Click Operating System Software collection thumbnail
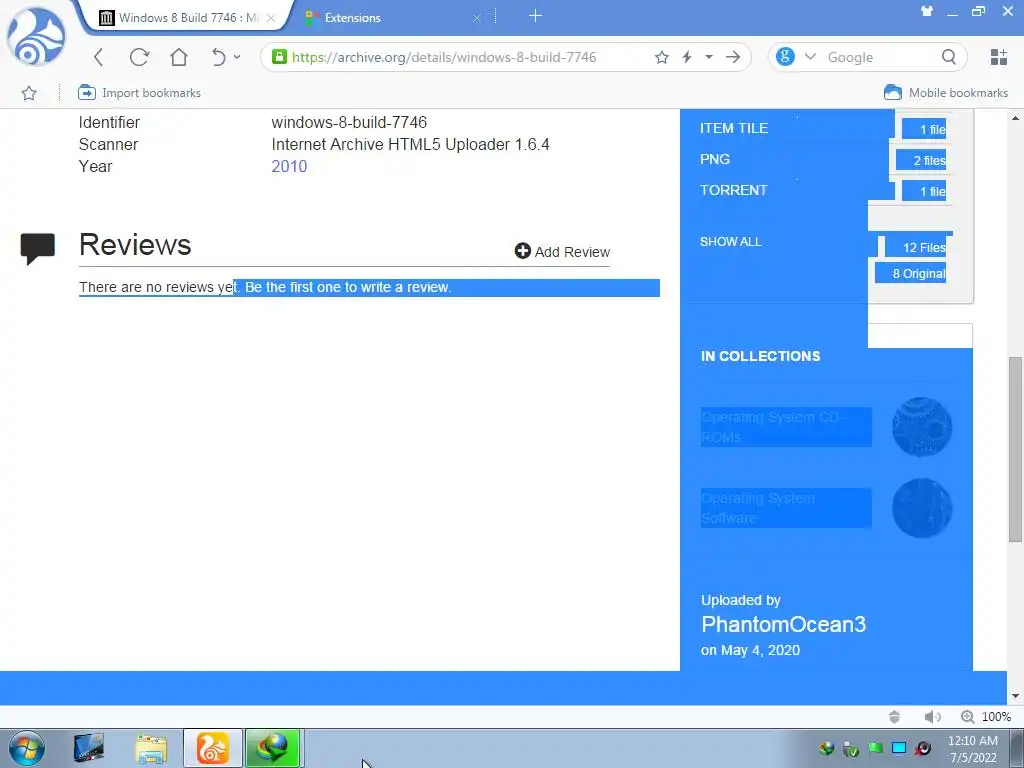 922,508
